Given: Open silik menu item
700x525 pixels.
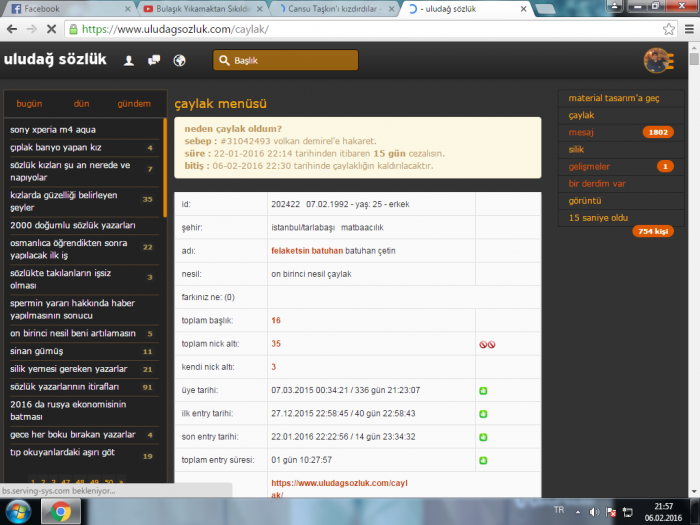Looking at the screenshot, I should pos(576,150).
